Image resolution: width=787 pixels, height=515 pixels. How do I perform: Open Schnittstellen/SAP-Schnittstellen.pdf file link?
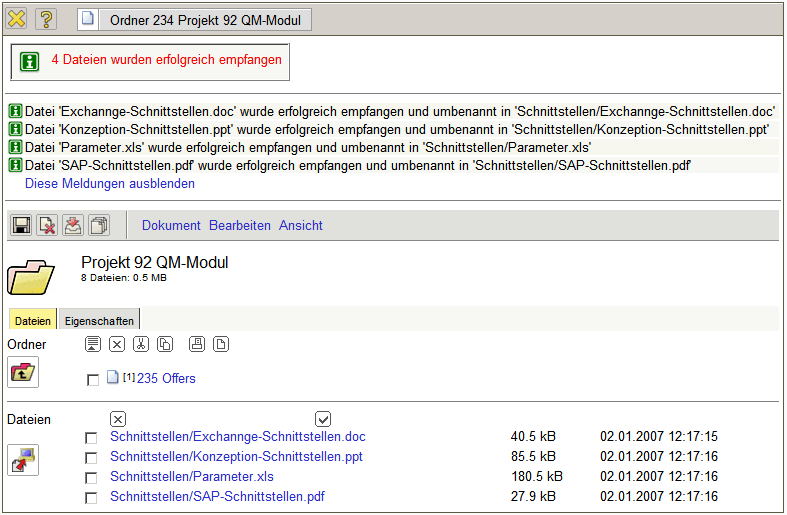tap(217, 497)
